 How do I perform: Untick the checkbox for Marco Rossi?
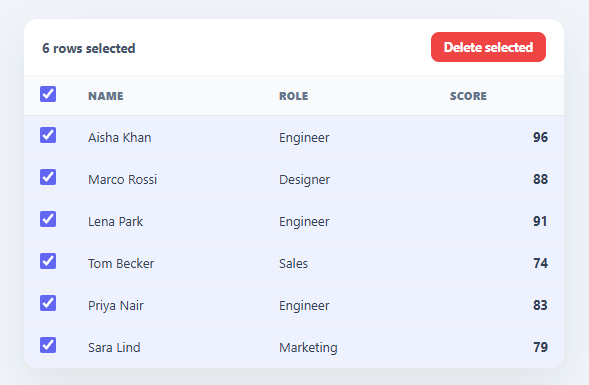click(48, 177)
